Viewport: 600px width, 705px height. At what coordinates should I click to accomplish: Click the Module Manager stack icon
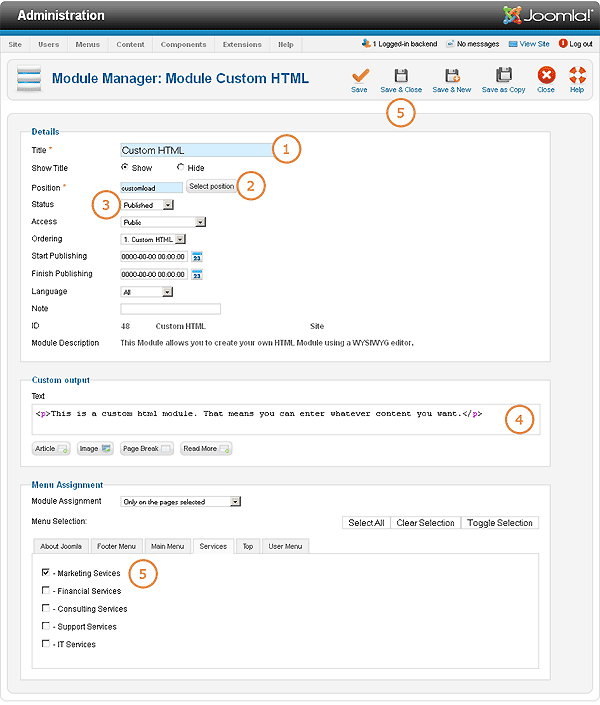pos(29,79)
